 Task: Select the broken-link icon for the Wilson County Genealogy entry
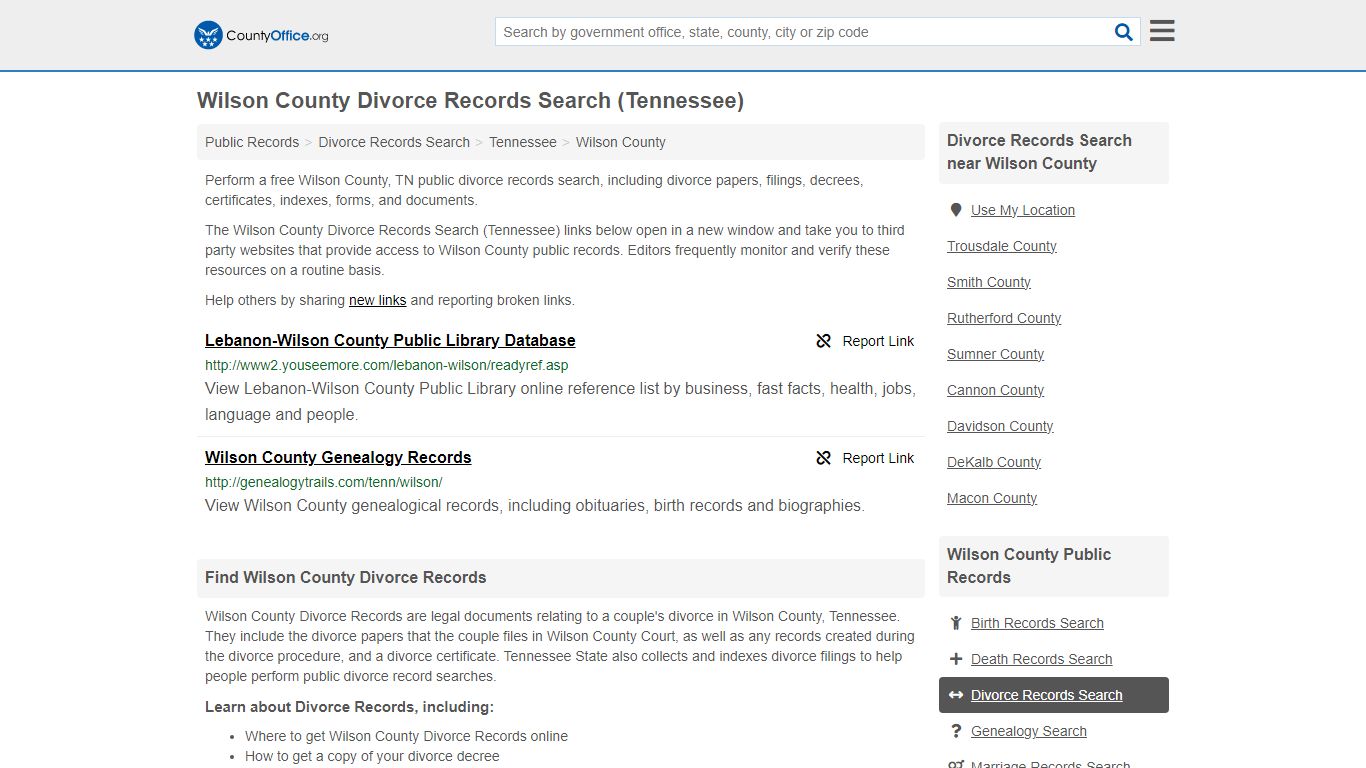(x=824, y=458)
